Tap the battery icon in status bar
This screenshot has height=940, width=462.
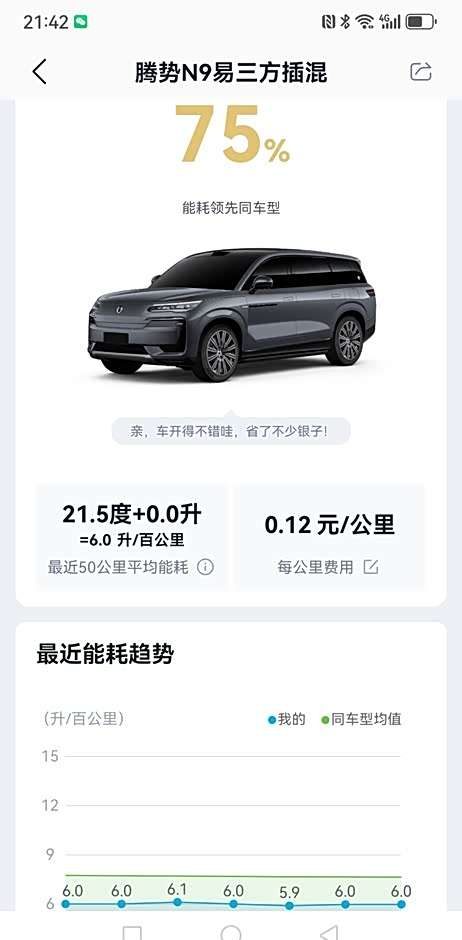point(421,22)
